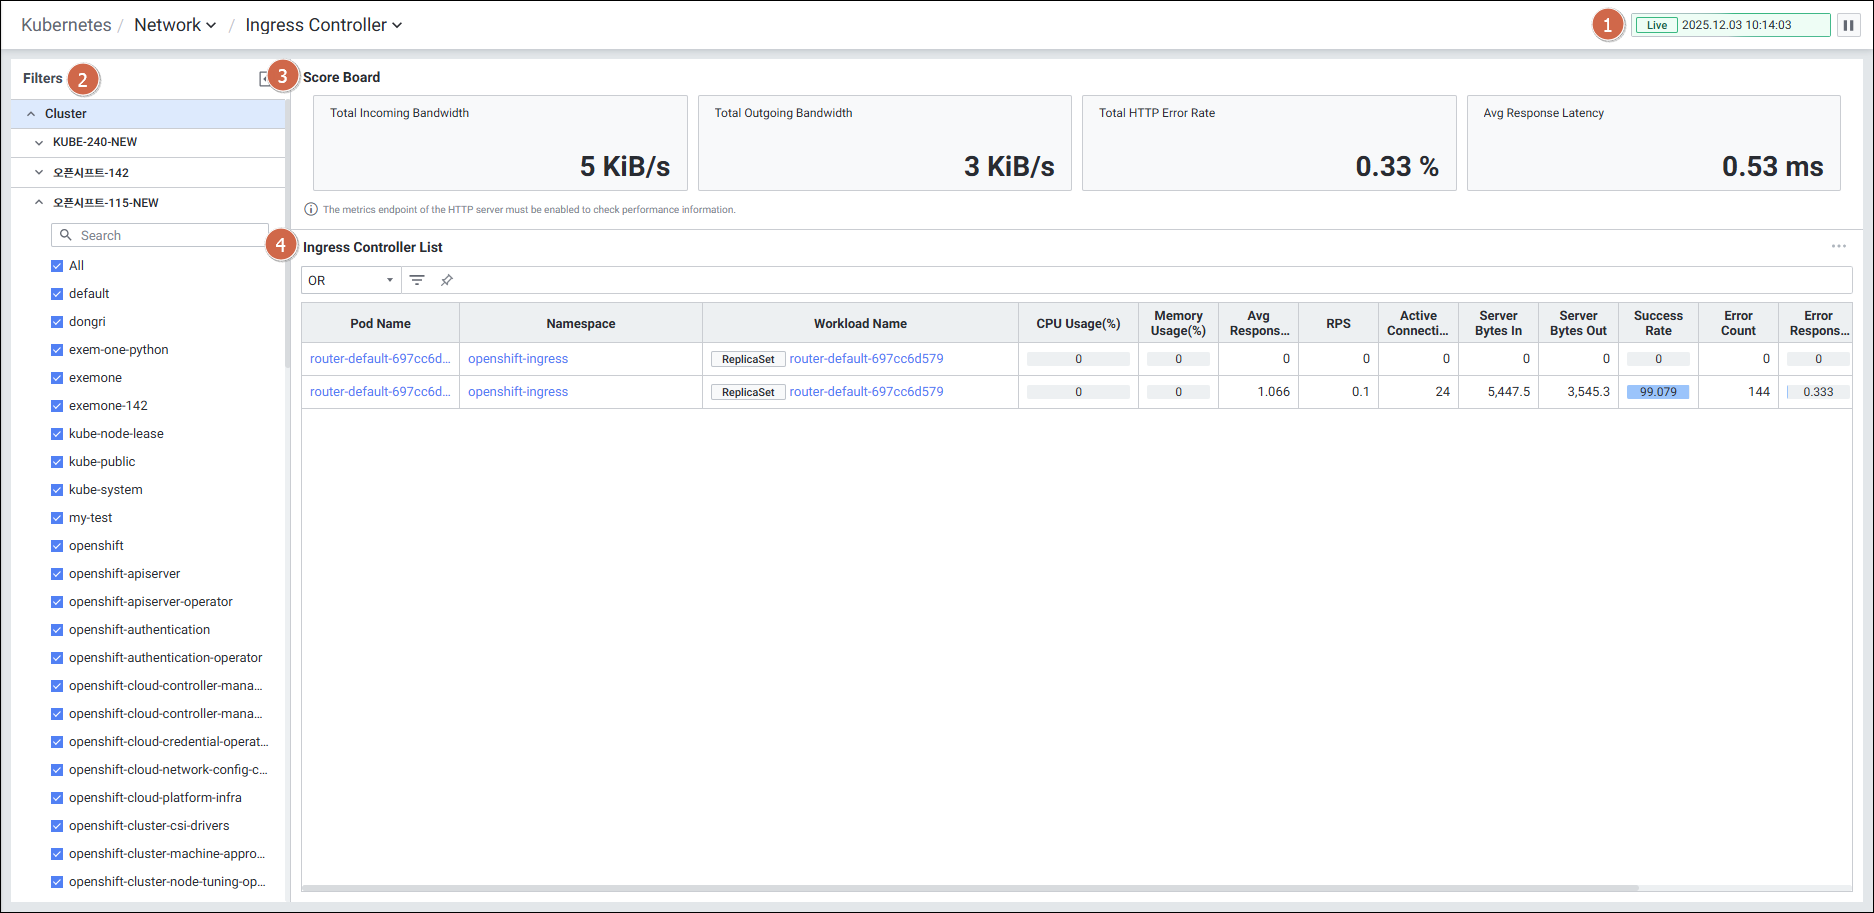Open the Ingress Controller breadcrumb menu
Viewport: 1874px width, 913px height.
click(x=323, y=25)
